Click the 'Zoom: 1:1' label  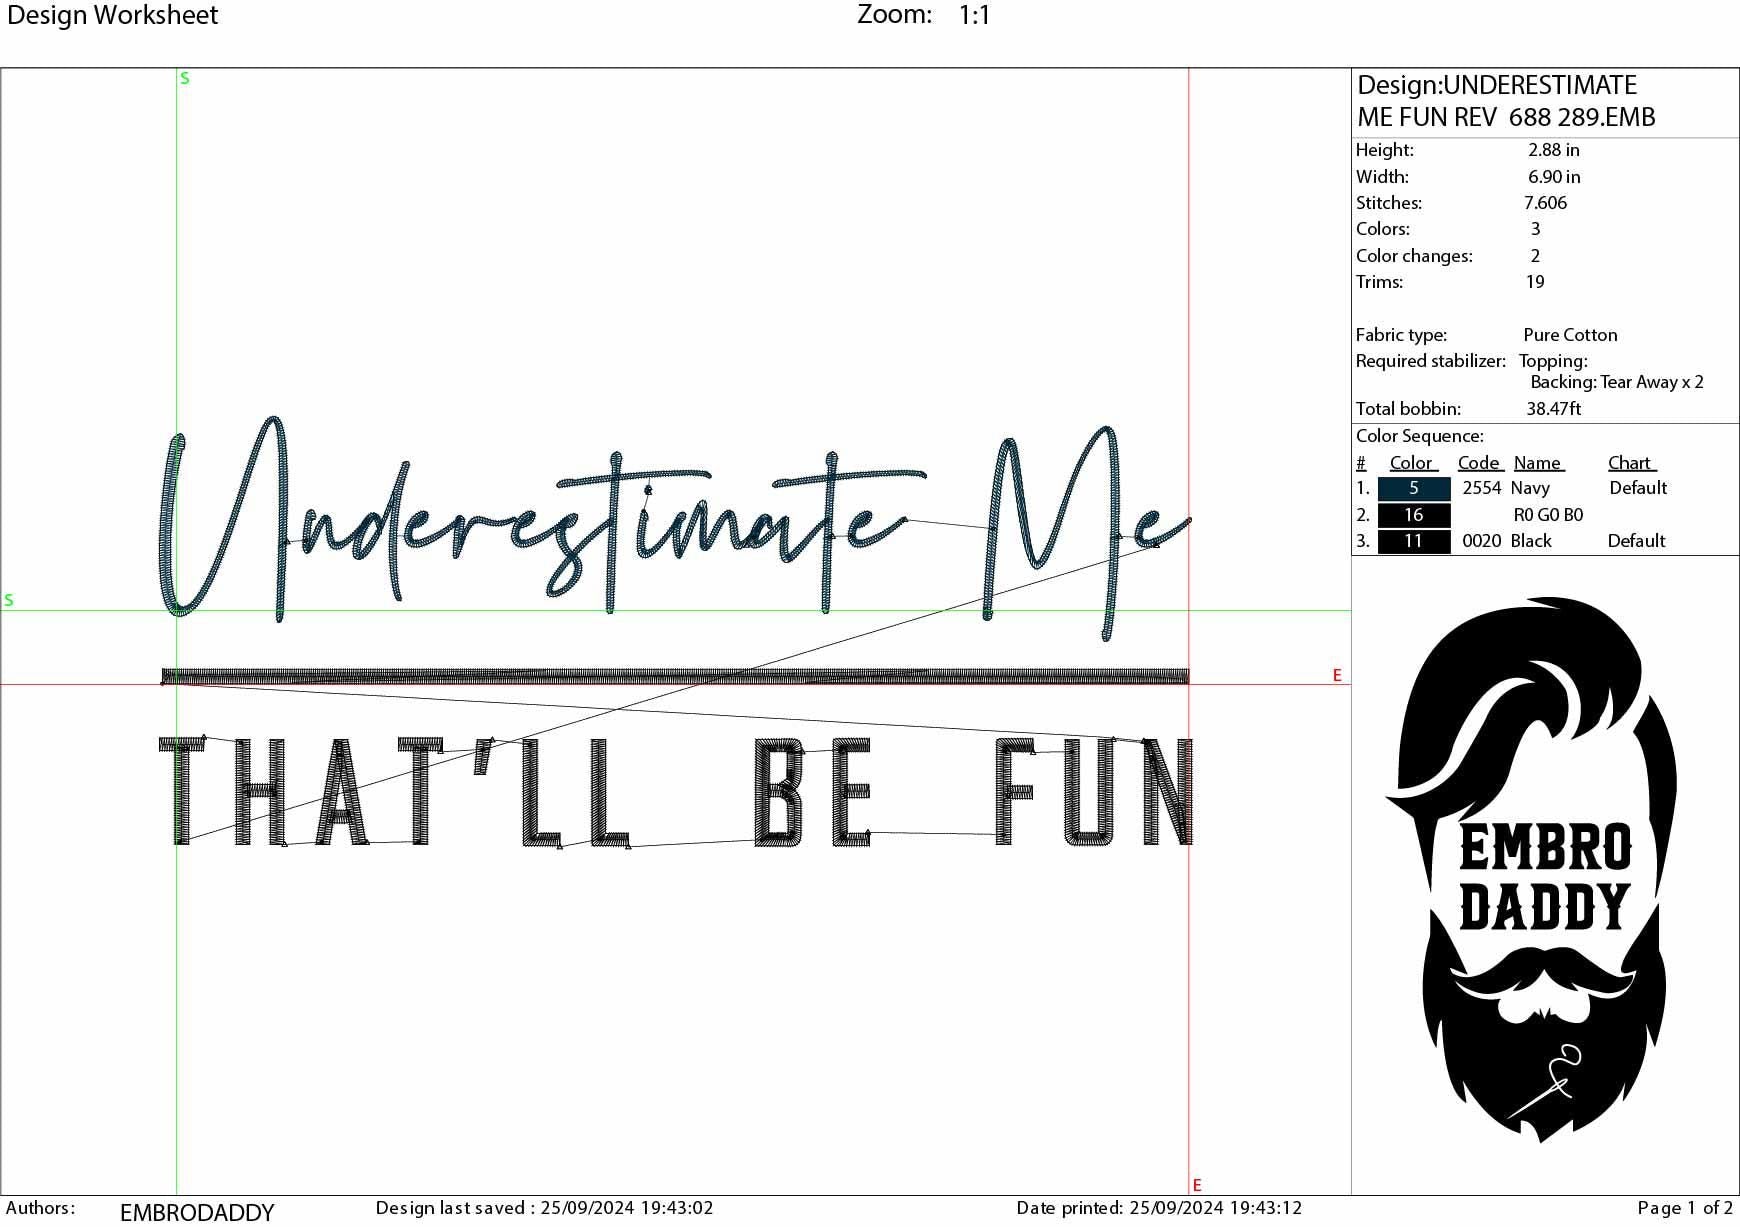click(924, 15)
